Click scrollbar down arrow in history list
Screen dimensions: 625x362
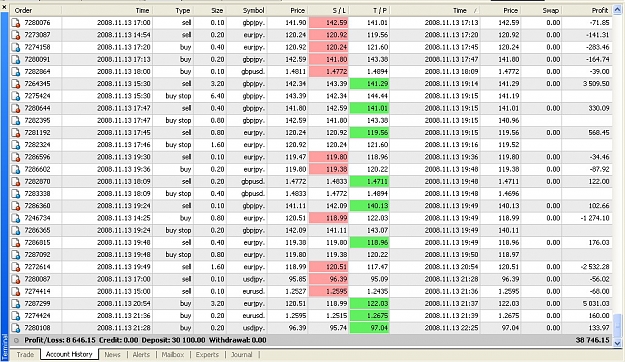(x=617, y=343)
